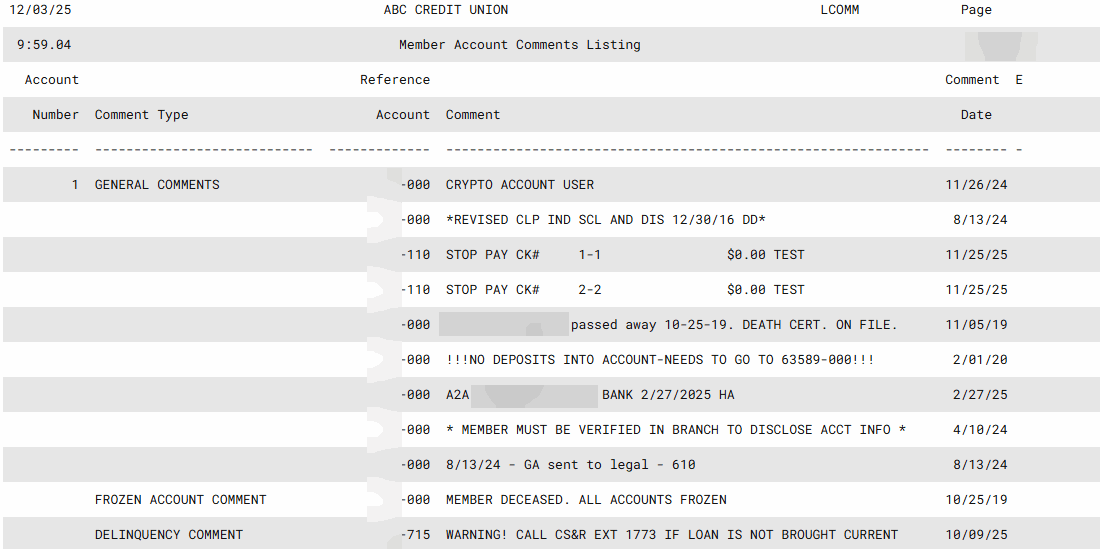Viewport: 1100px width, 549px height.
Task: Click the ABC CREDIT UNION report title
Action: (446, 10)
